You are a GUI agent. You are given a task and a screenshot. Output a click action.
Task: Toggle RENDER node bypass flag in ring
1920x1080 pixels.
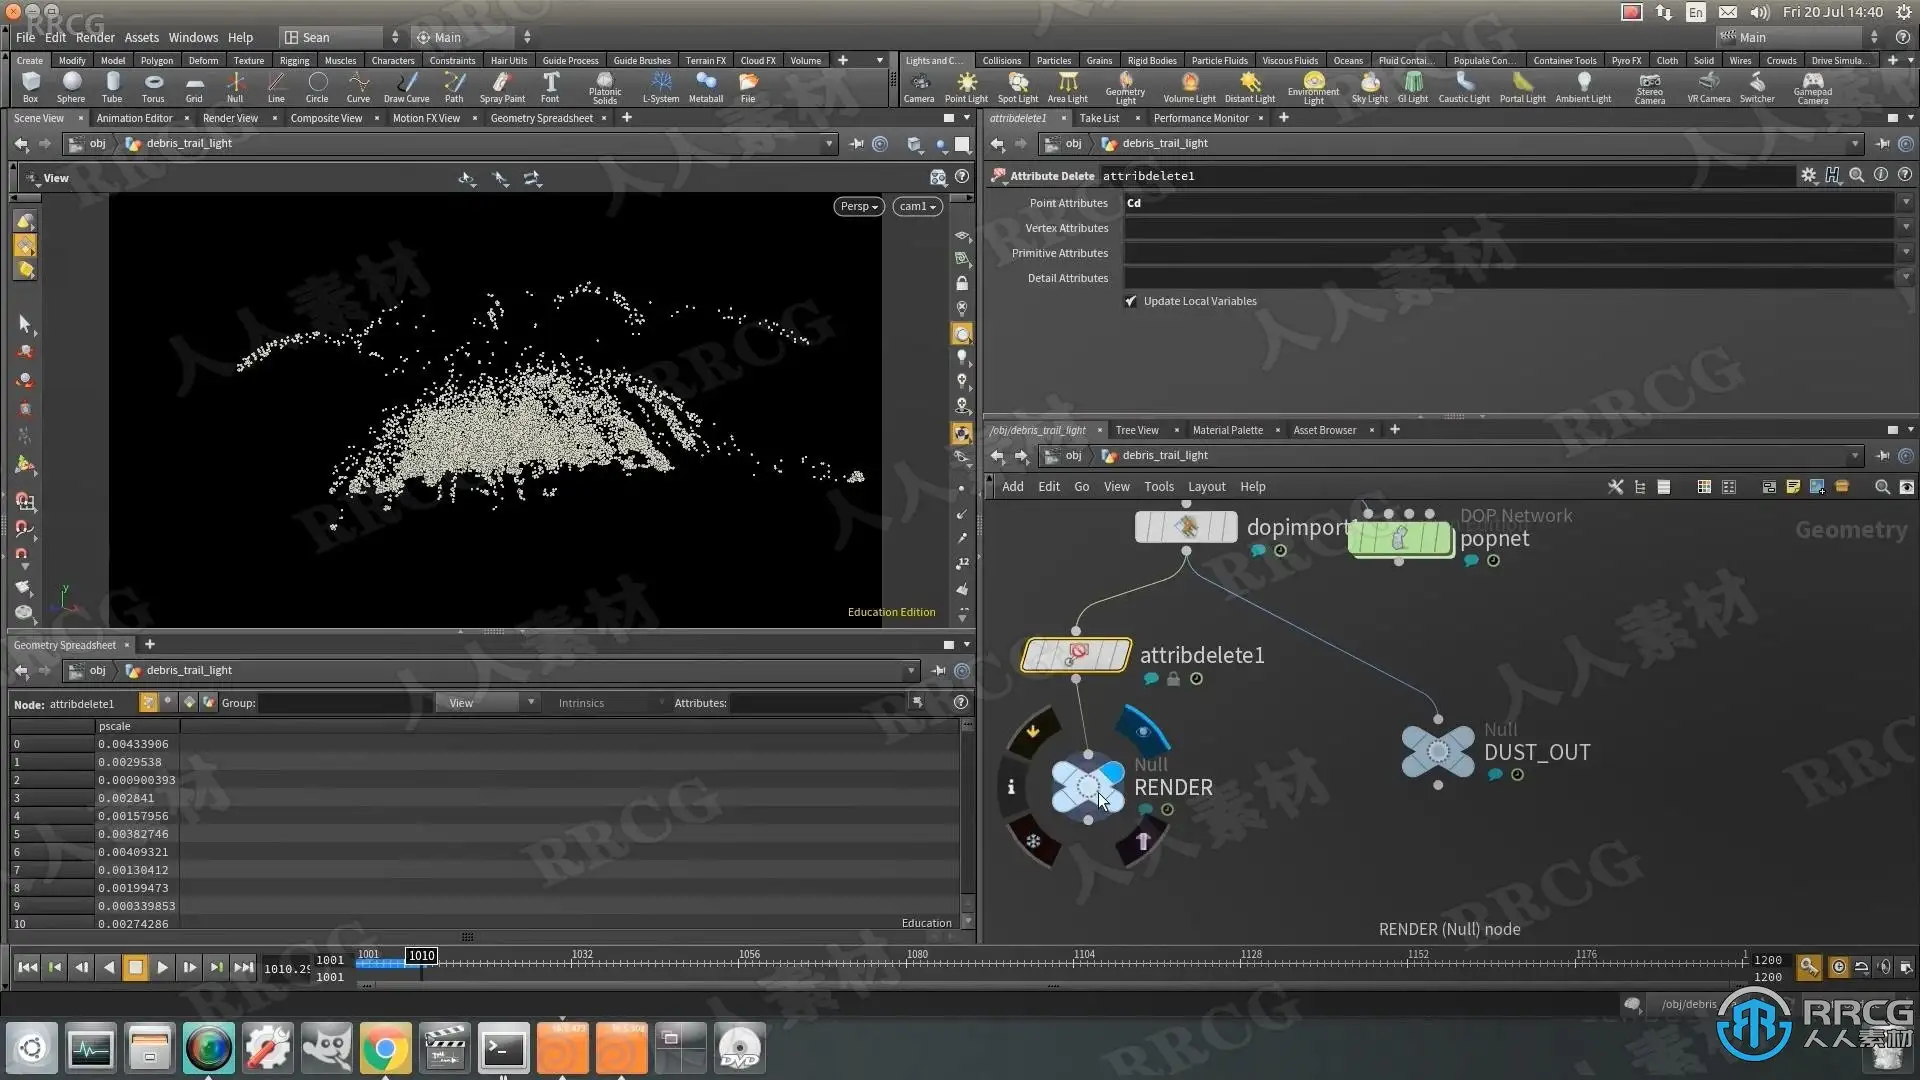tap(1033, 731)
